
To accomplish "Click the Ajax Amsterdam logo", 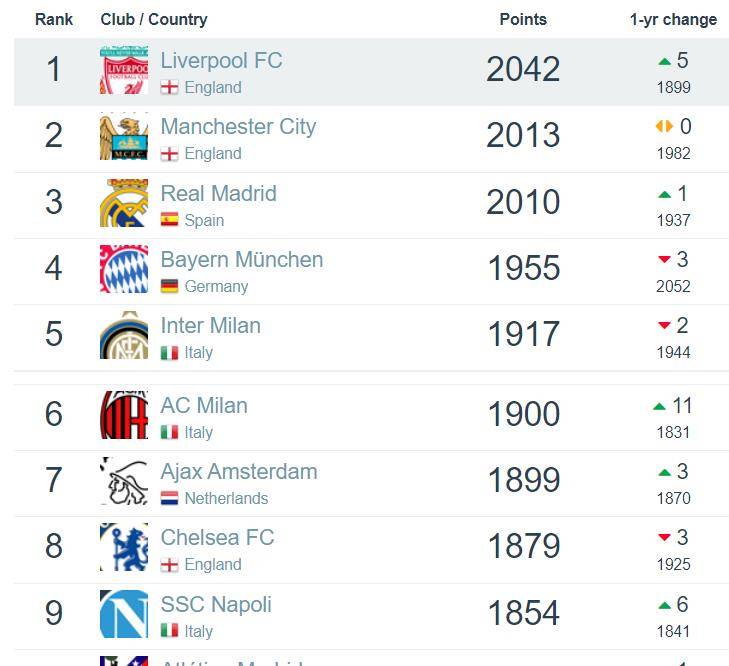I will 124,481.
